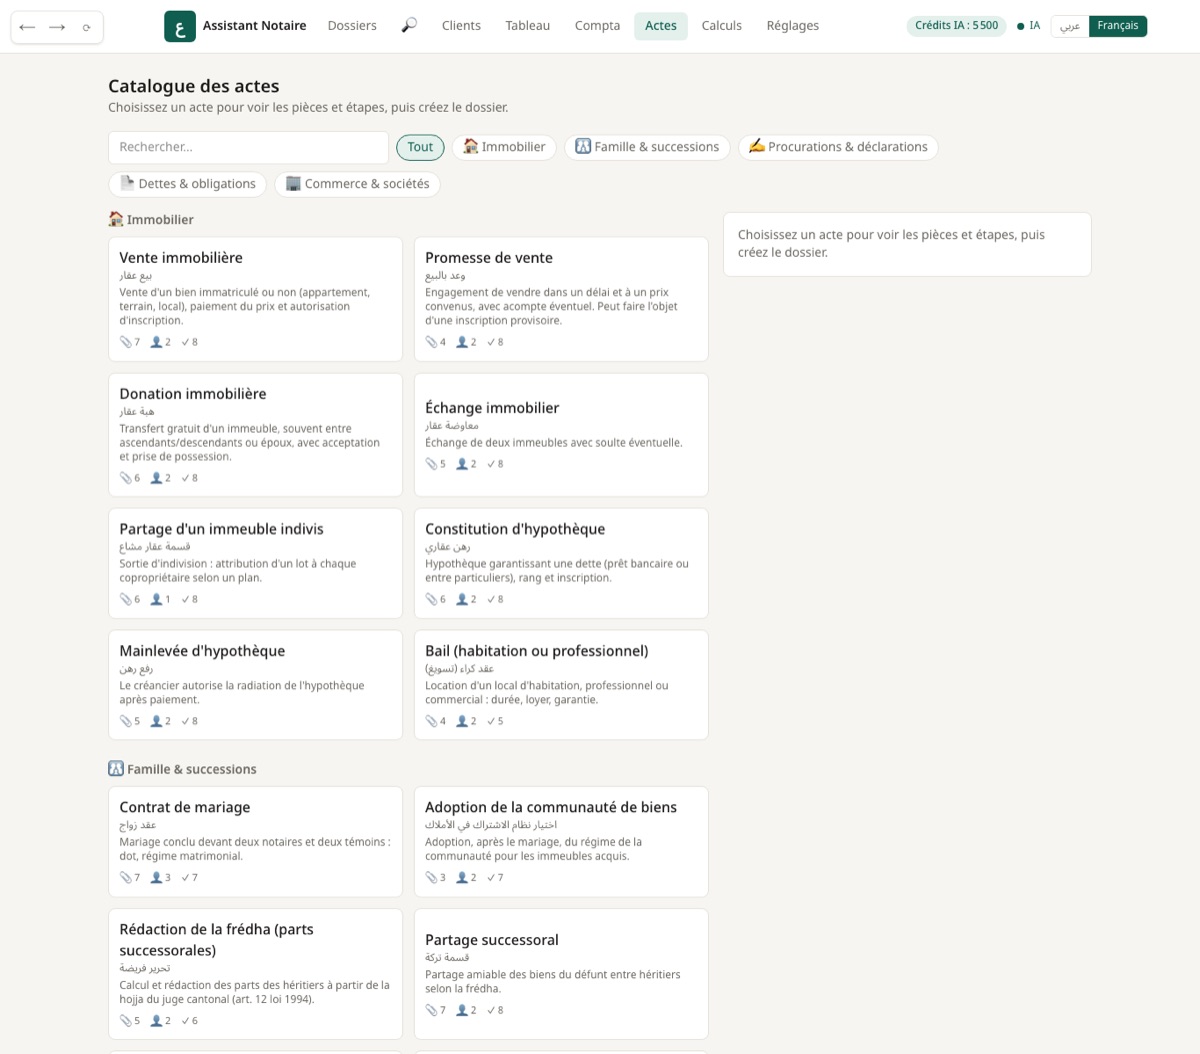Open search via magnifying glass icon
The height and width of the screenshot is (1054, 1200).
tap(409, 26)
